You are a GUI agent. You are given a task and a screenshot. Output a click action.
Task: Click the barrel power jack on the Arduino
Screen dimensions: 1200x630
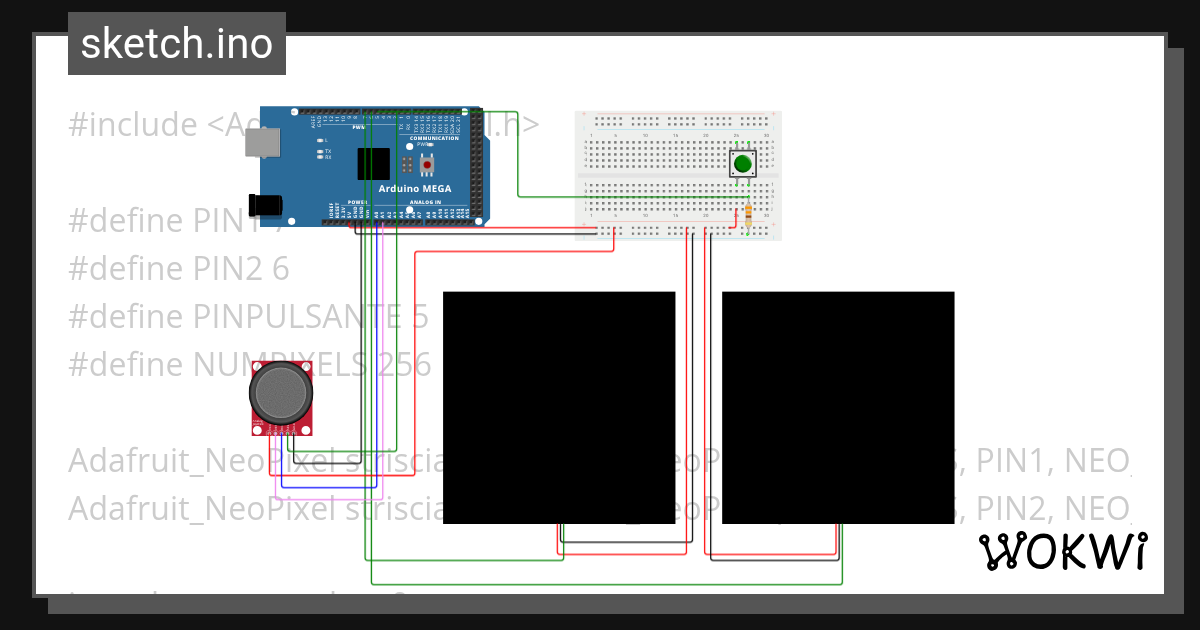coord(266,205)
